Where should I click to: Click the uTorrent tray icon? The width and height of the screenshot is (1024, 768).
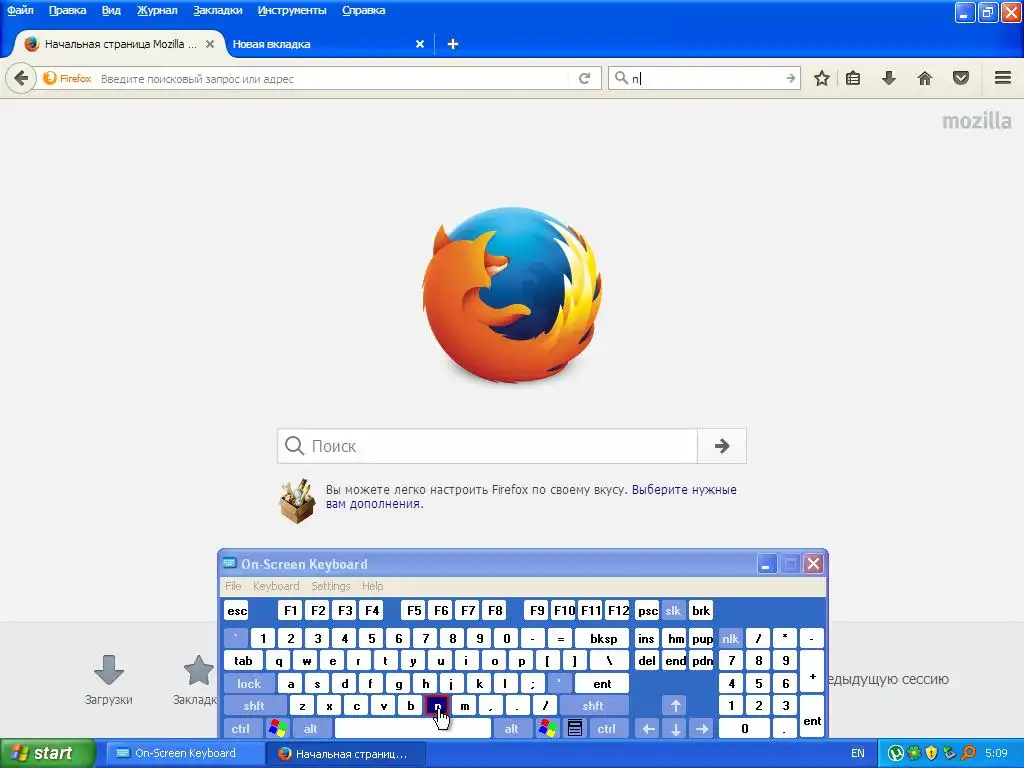[x=895, y=753]
